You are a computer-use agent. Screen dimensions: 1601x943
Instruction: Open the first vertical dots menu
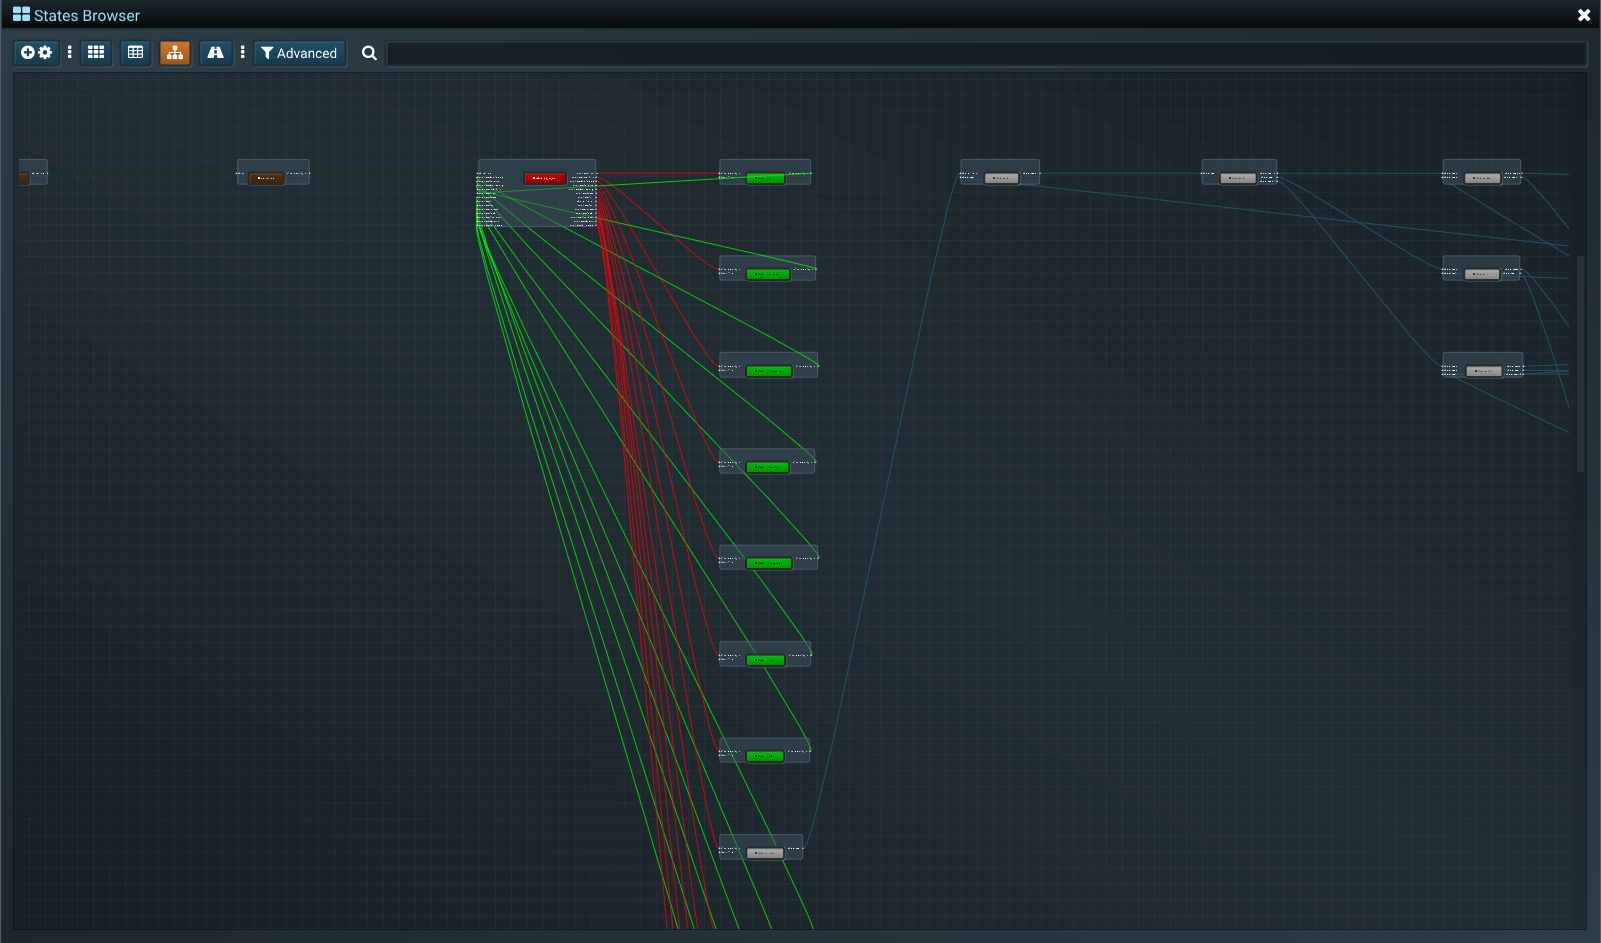click(69, 53)
